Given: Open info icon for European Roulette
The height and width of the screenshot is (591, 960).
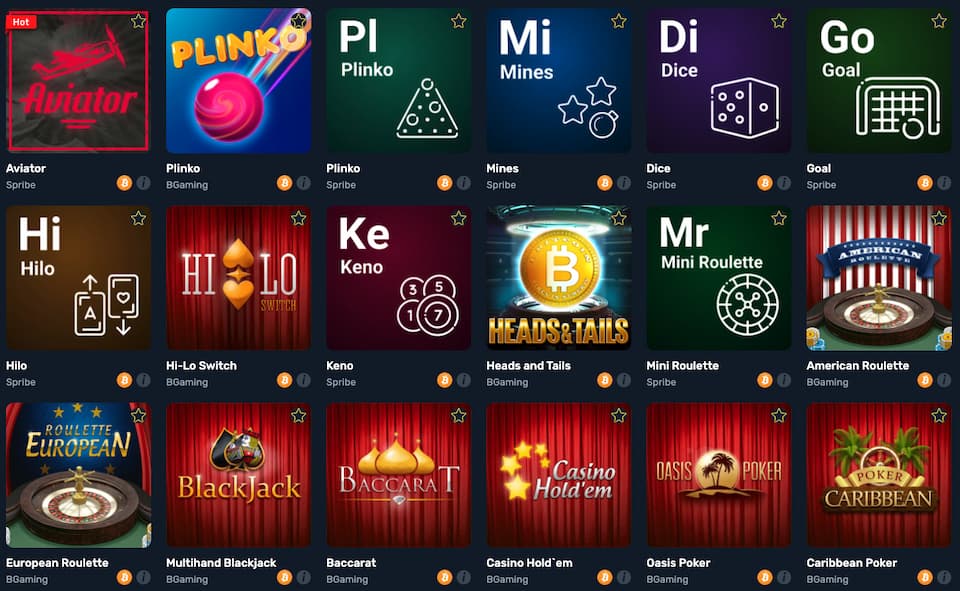Looking at the screenshot, I should coord(143,577).
